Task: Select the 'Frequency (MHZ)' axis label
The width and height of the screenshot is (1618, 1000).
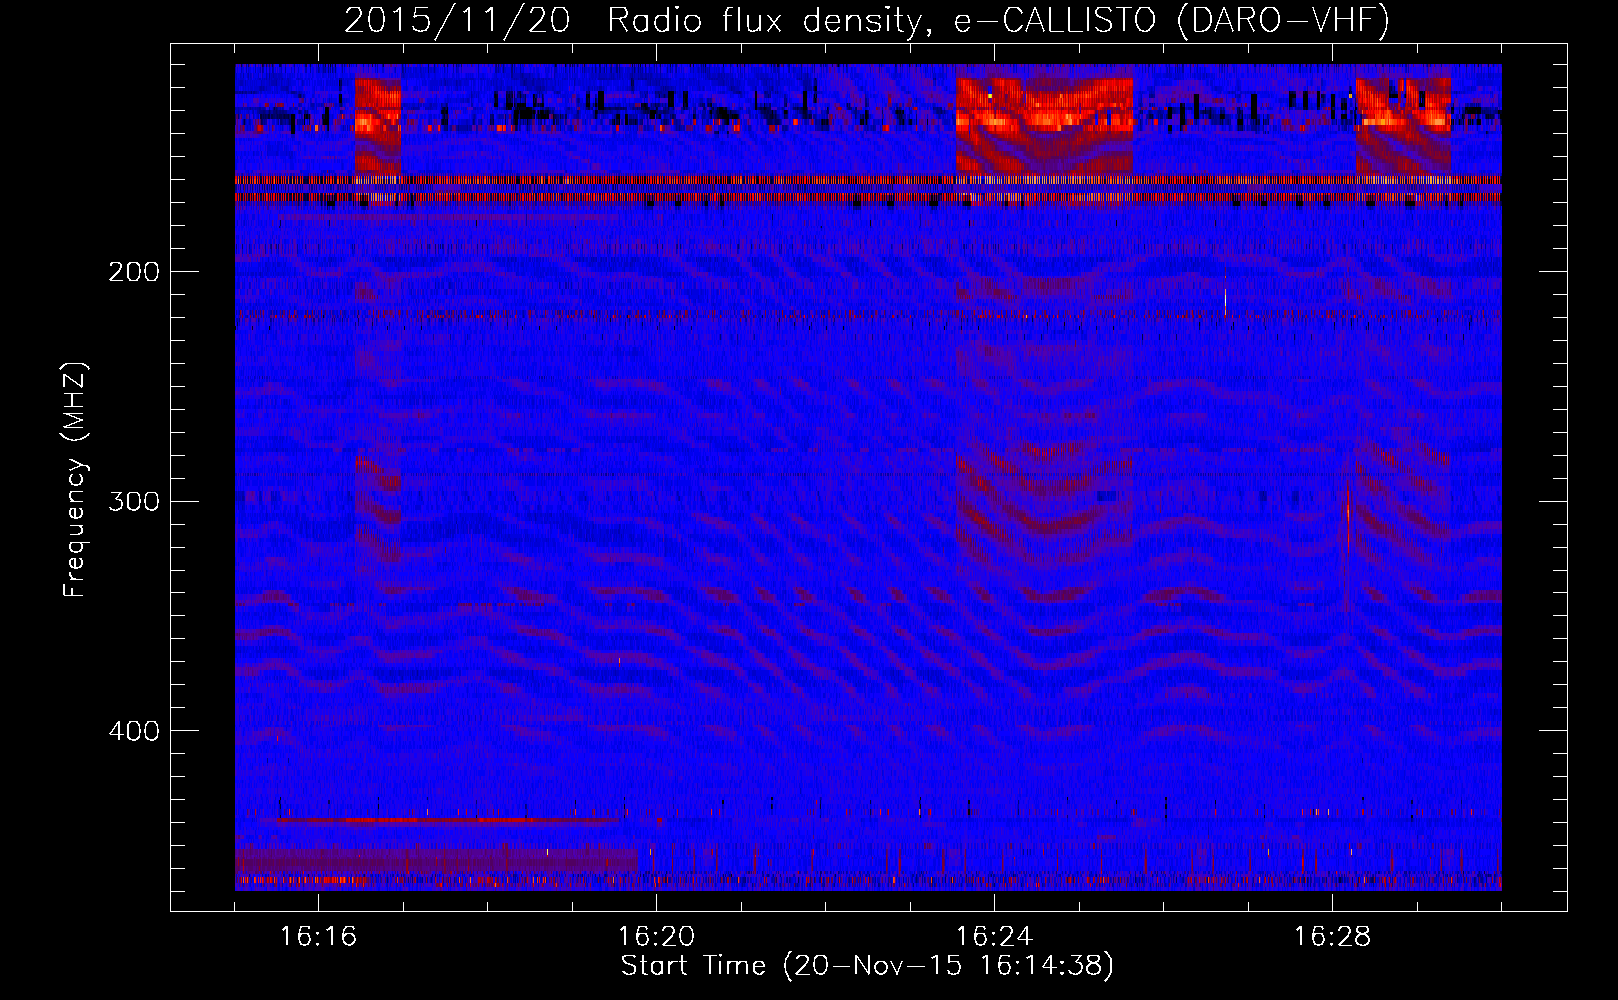Action: click(75, 480)
